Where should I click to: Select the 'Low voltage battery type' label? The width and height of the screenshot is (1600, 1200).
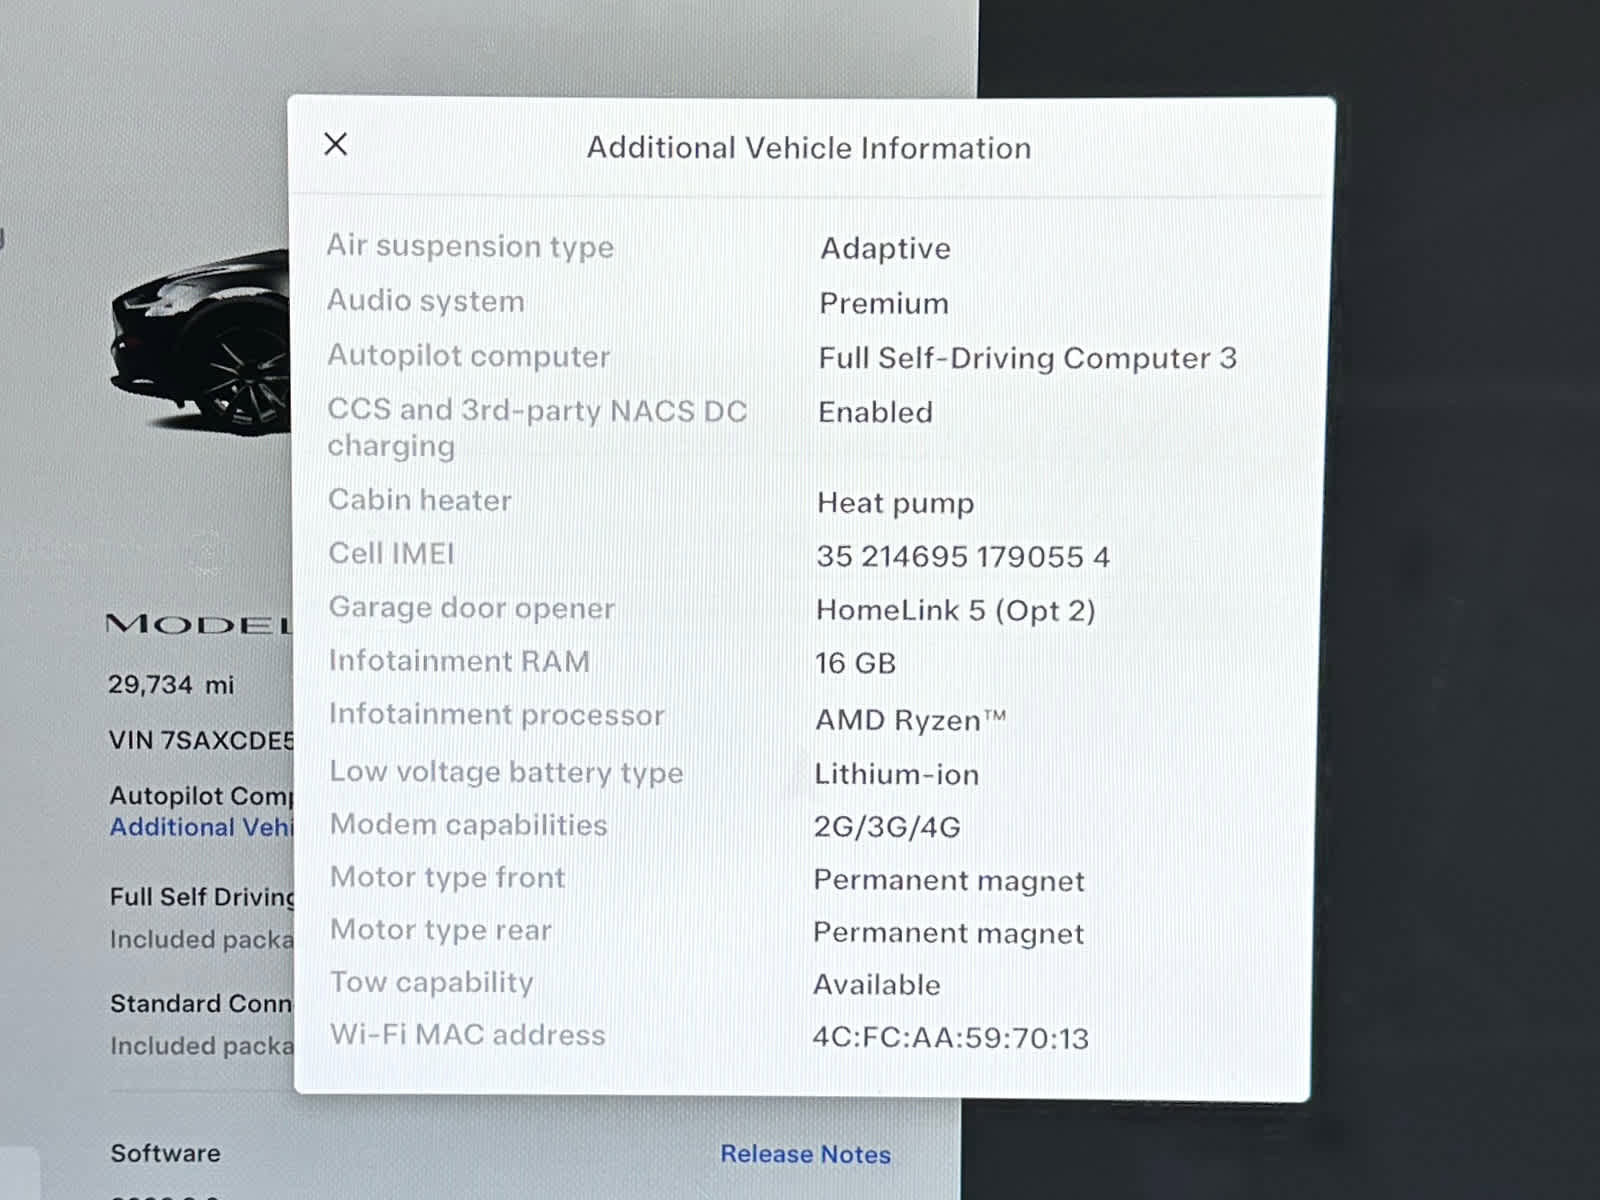[x=506, y=772]
